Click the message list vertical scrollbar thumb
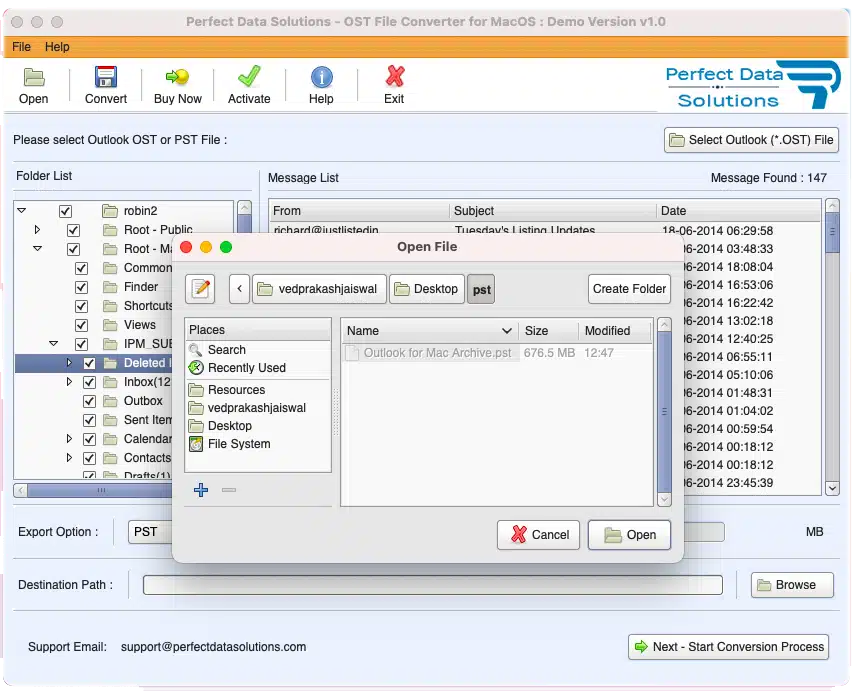This screenshot has width=859, height=691. click(x=832, y=233)
